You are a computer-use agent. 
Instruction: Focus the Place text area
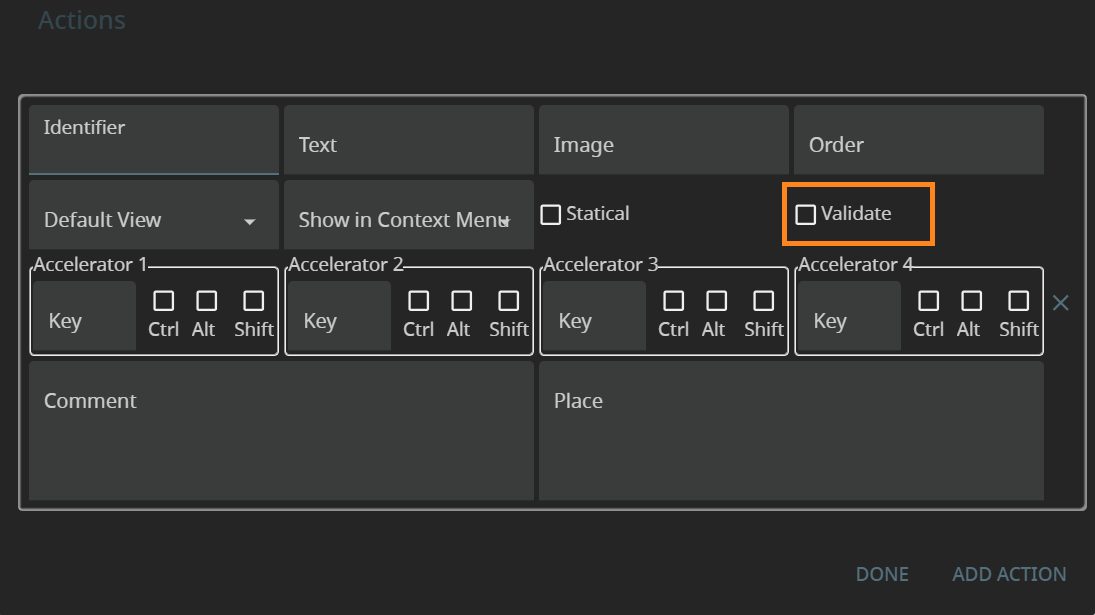click(790, 431)
